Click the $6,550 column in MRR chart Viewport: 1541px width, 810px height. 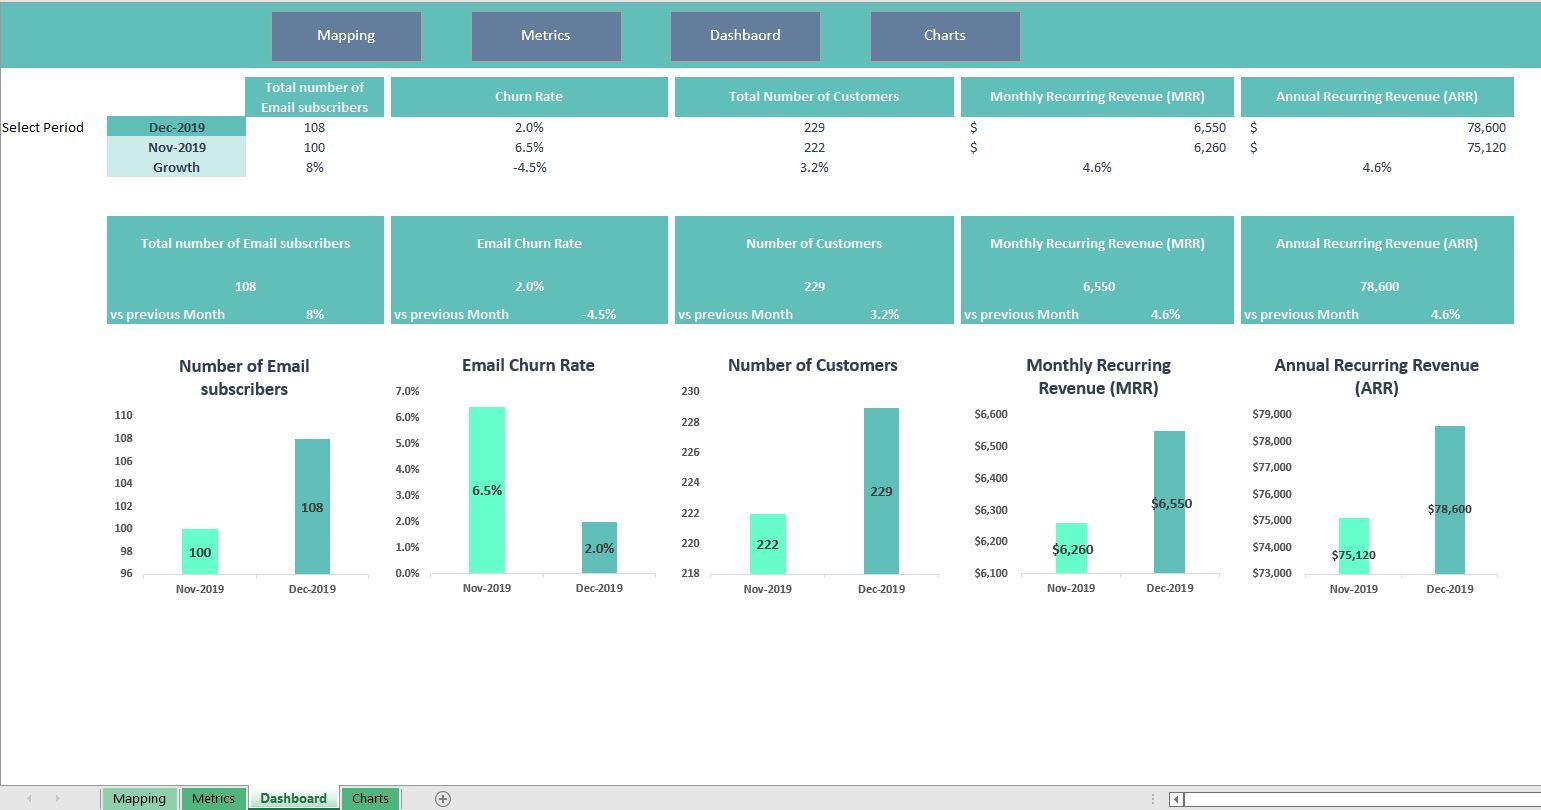click(1168, 500)
